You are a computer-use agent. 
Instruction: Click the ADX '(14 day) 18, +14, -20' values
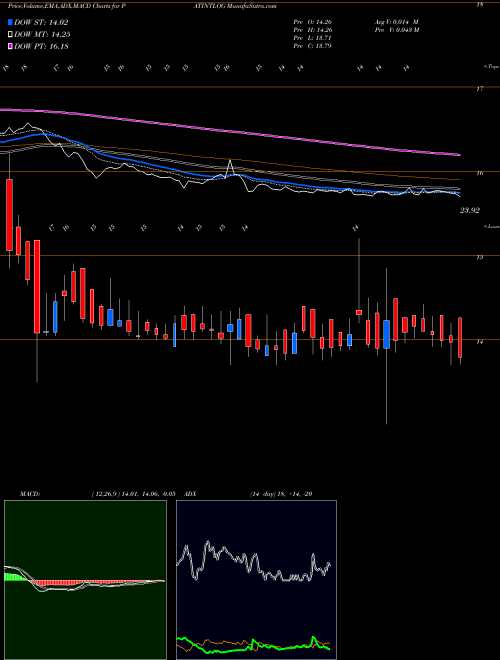[x=281, y=494]
